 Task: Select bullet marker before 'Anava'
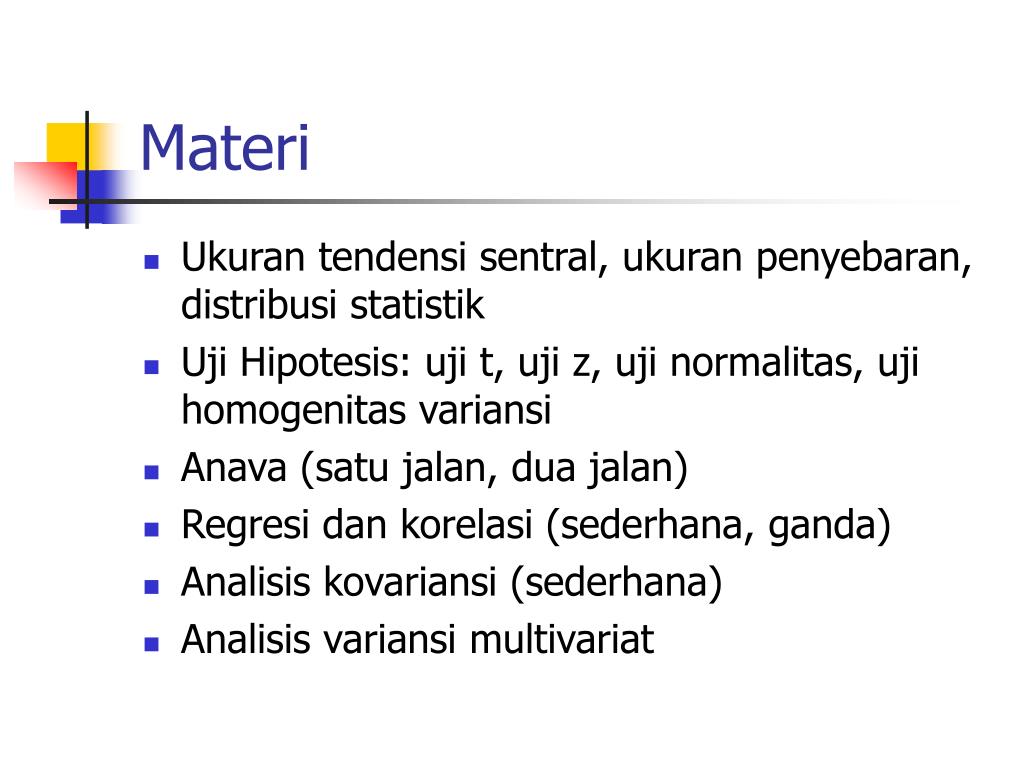[152, 472]
